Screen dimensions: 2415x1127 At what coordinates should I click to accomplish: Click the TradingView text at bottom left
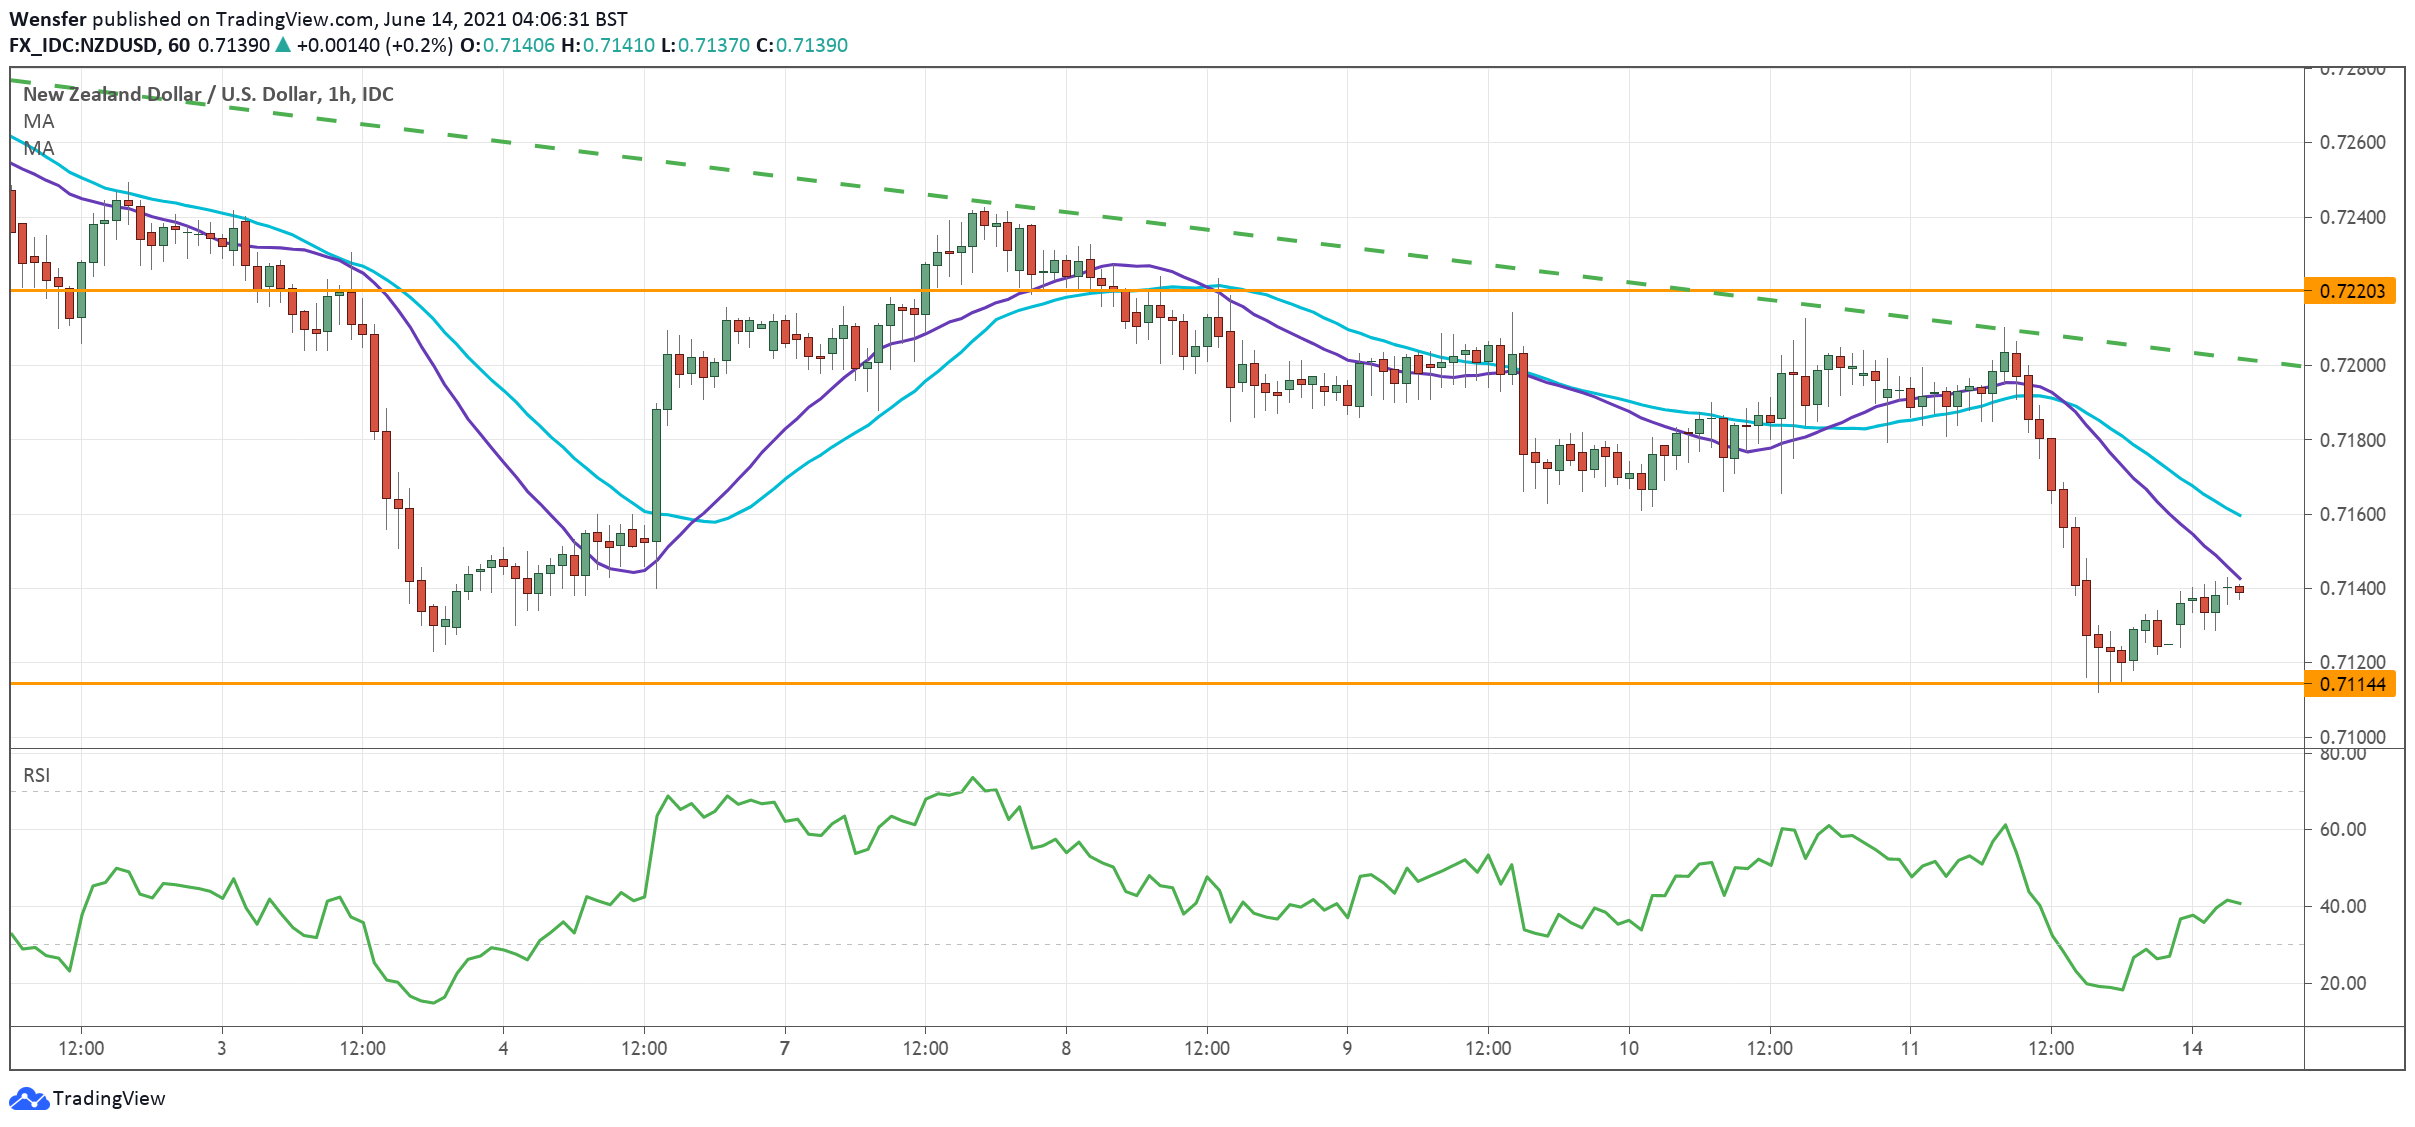[x=108, y=1099]
